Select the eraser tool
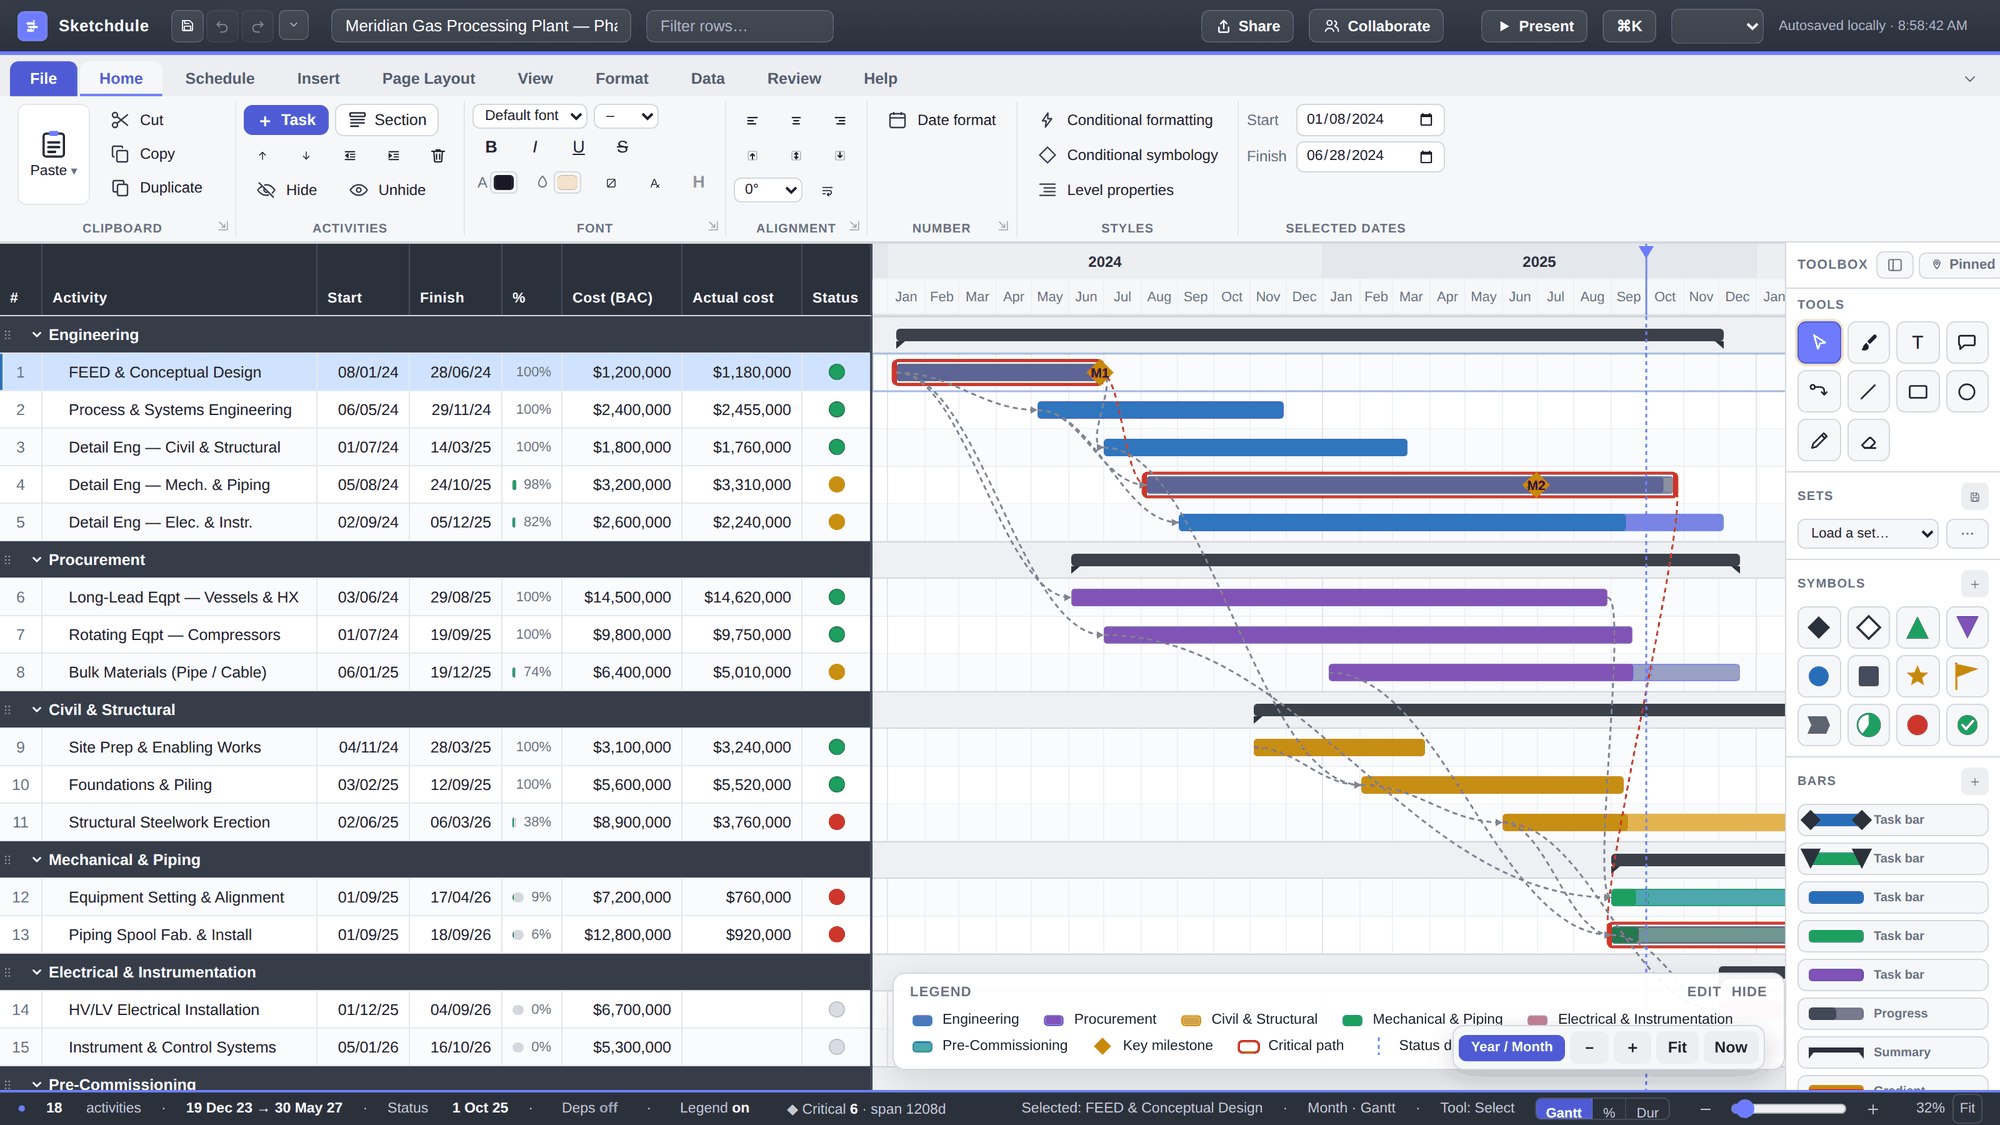 tap(1868, 440)
